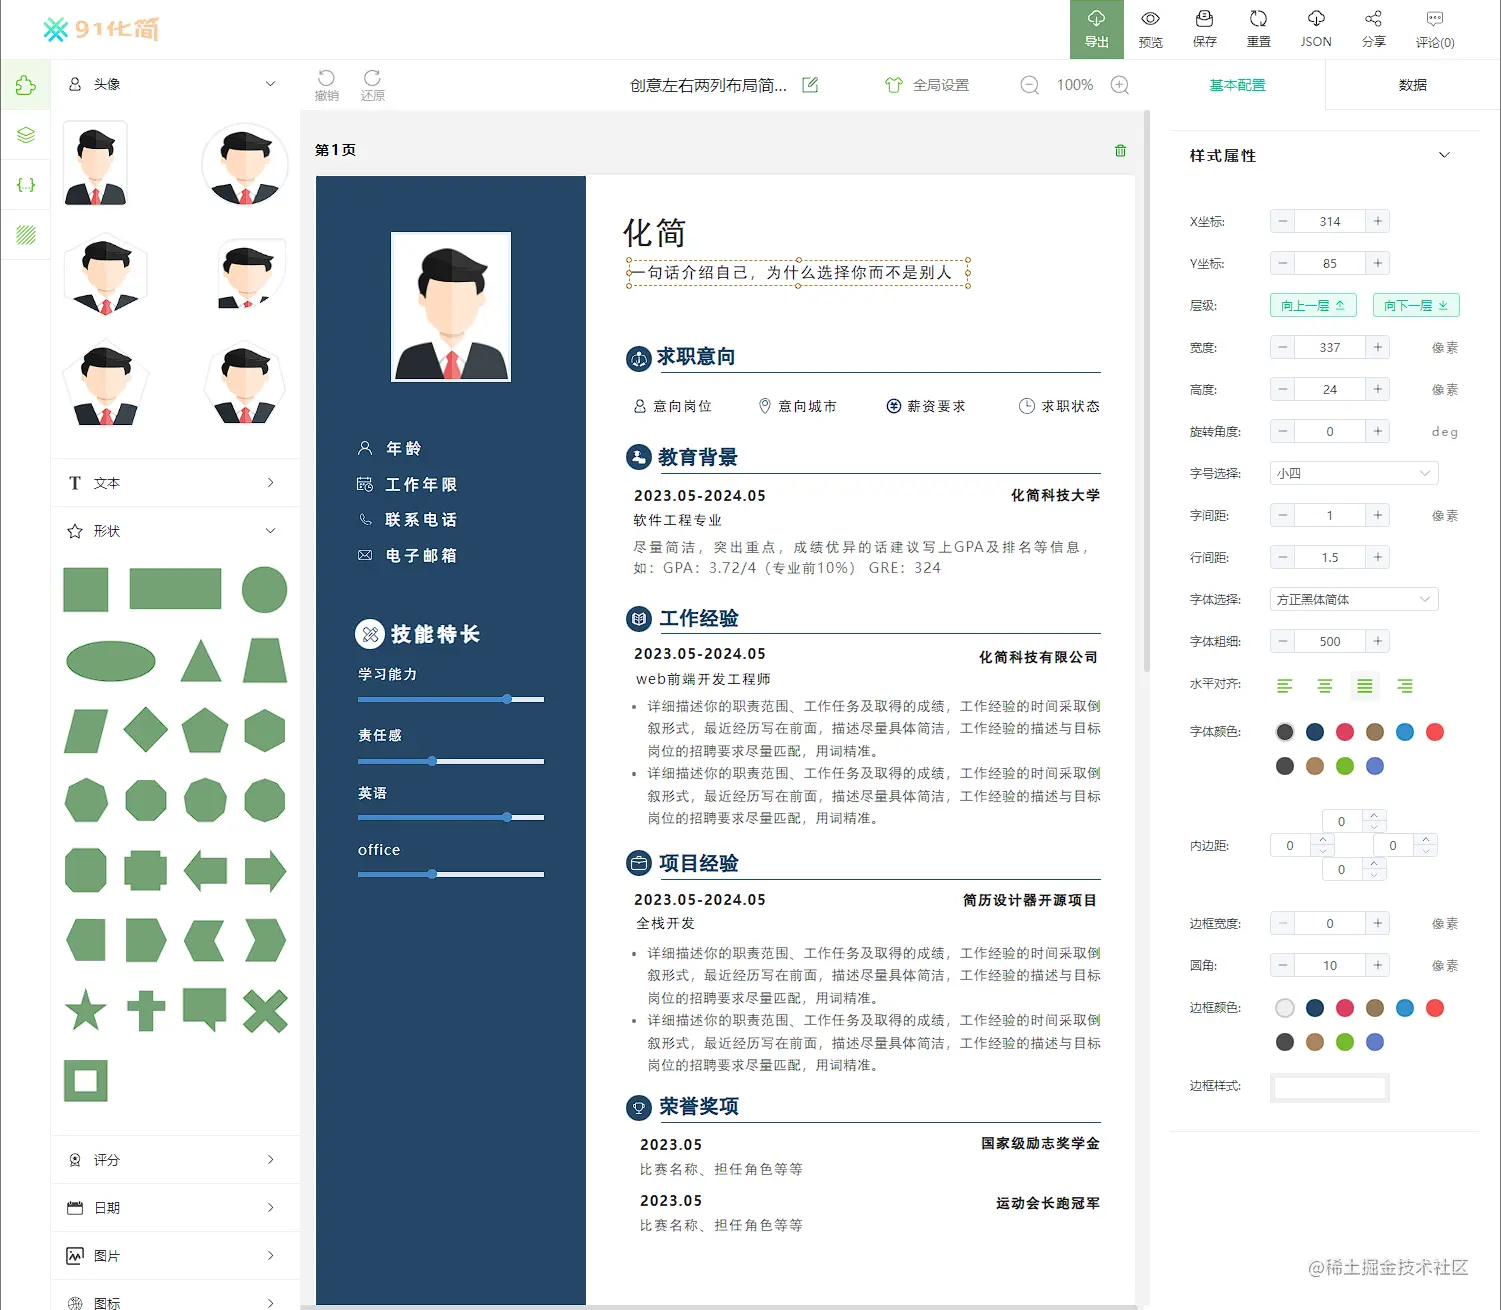Collapse the 样式属性 style properties panel
The image size is (1501, 1310).
coord(1444,155)
